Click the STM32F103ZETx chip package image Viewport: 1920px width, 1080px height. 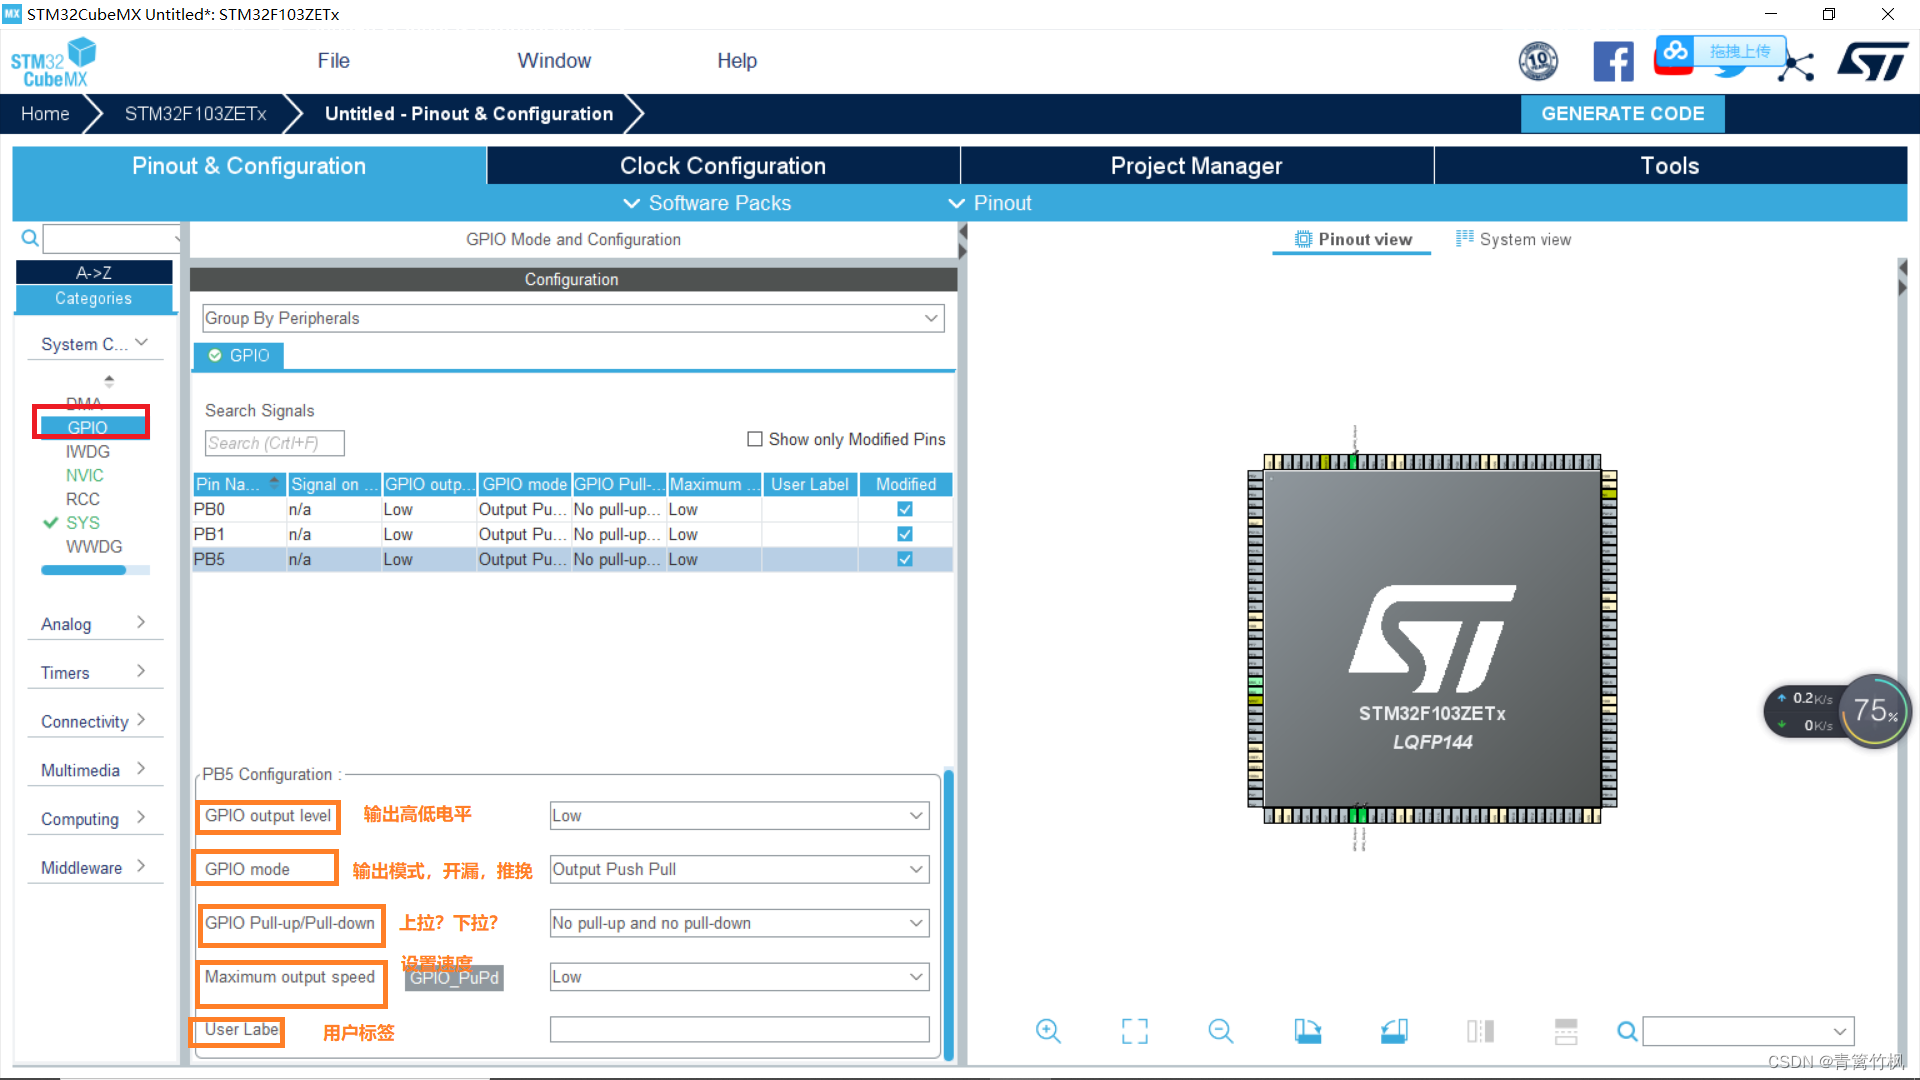click(1432, 638)
